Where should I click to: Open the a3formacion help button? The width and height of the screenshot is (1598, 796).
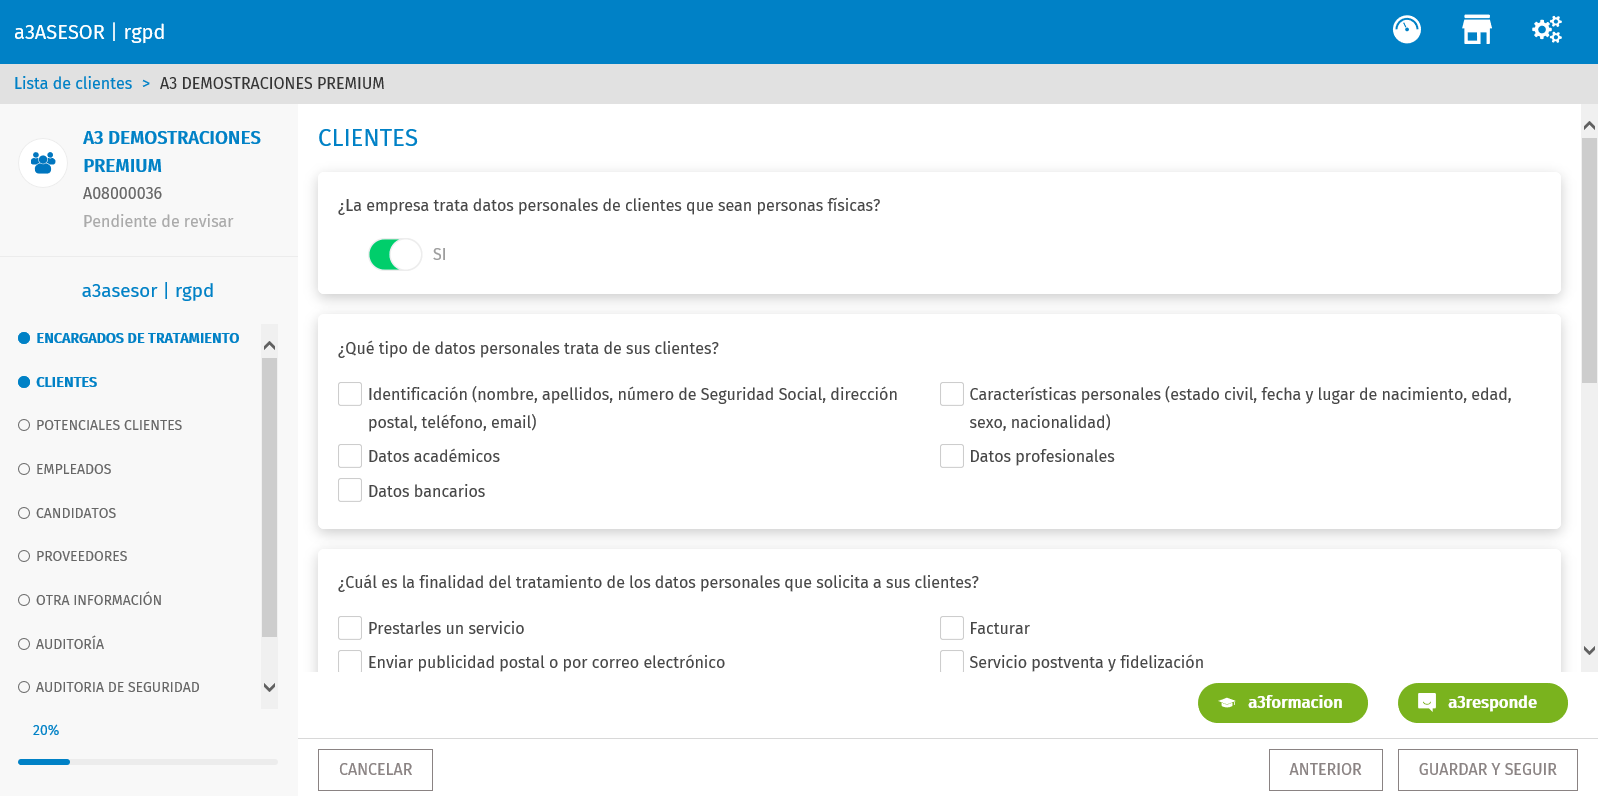[x=1283, y=703]
